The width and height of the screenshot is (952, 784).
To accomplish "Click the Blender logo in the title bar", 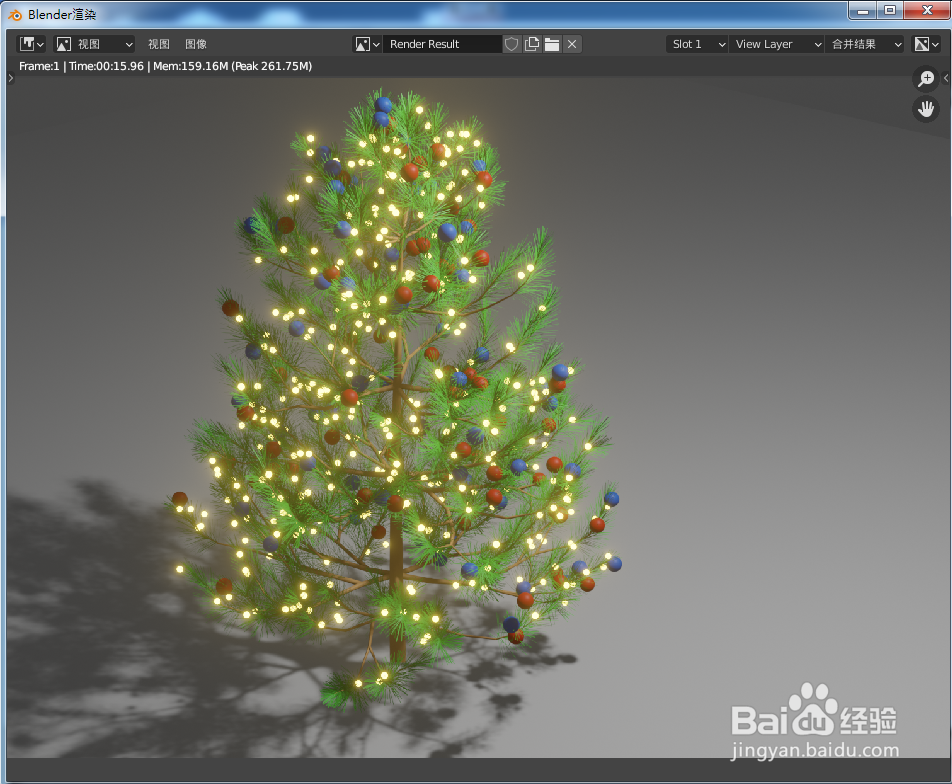I will pyautogui.click(x=16, y=14).
